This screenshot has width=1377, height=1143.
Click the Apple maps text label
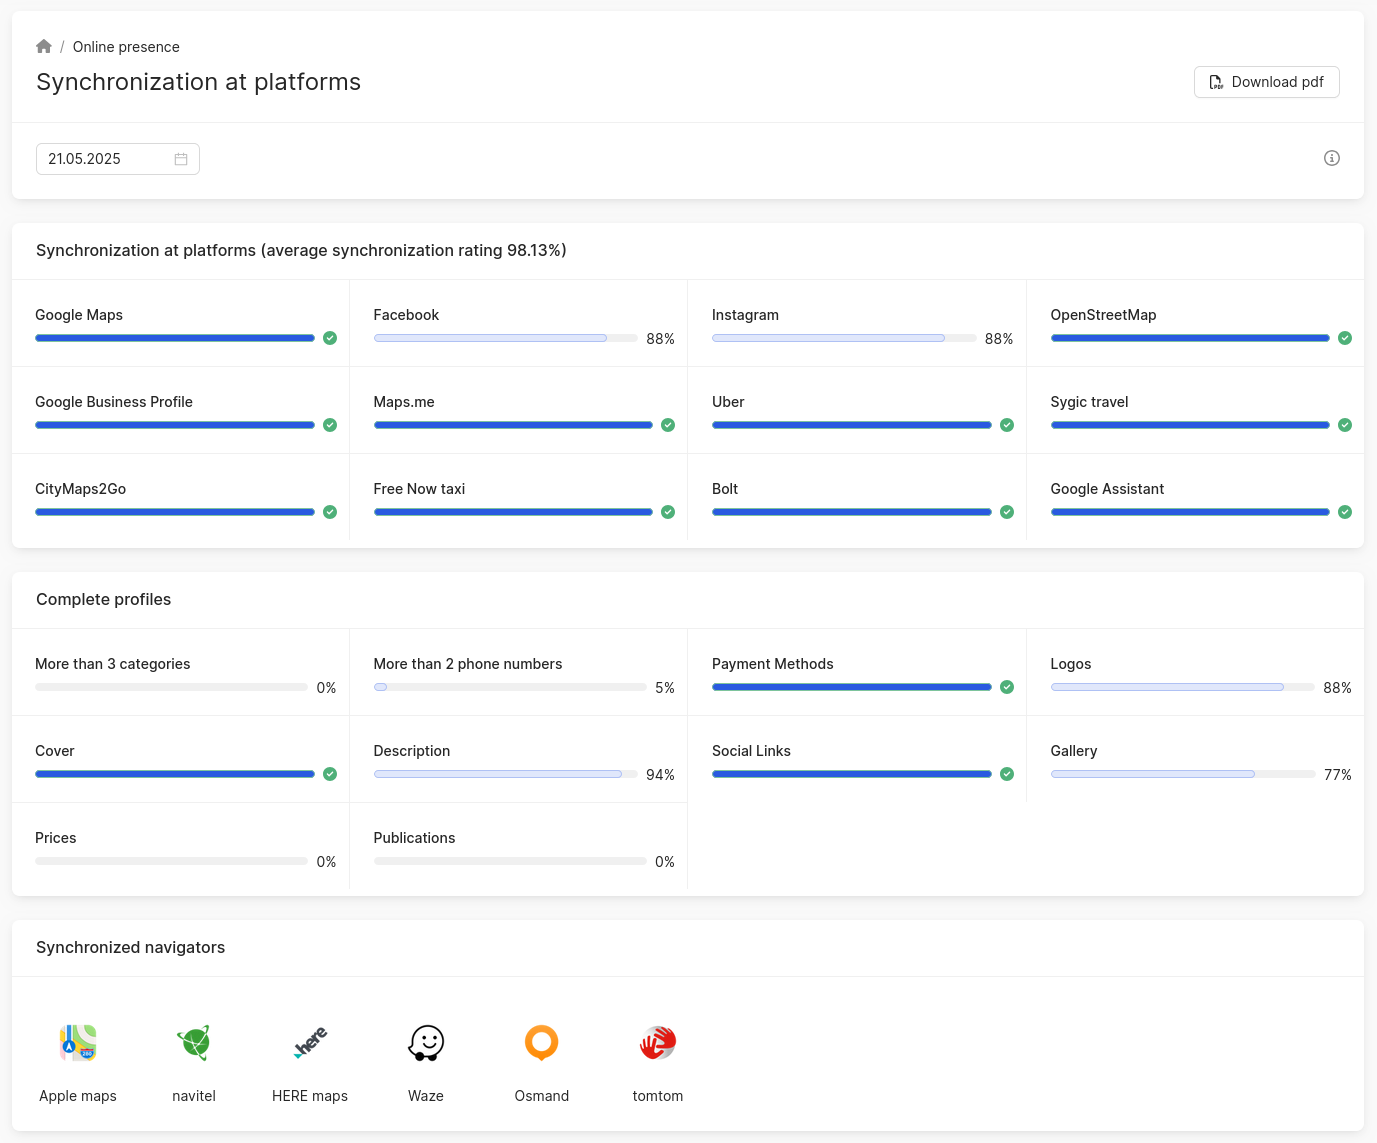point(78,1096)
